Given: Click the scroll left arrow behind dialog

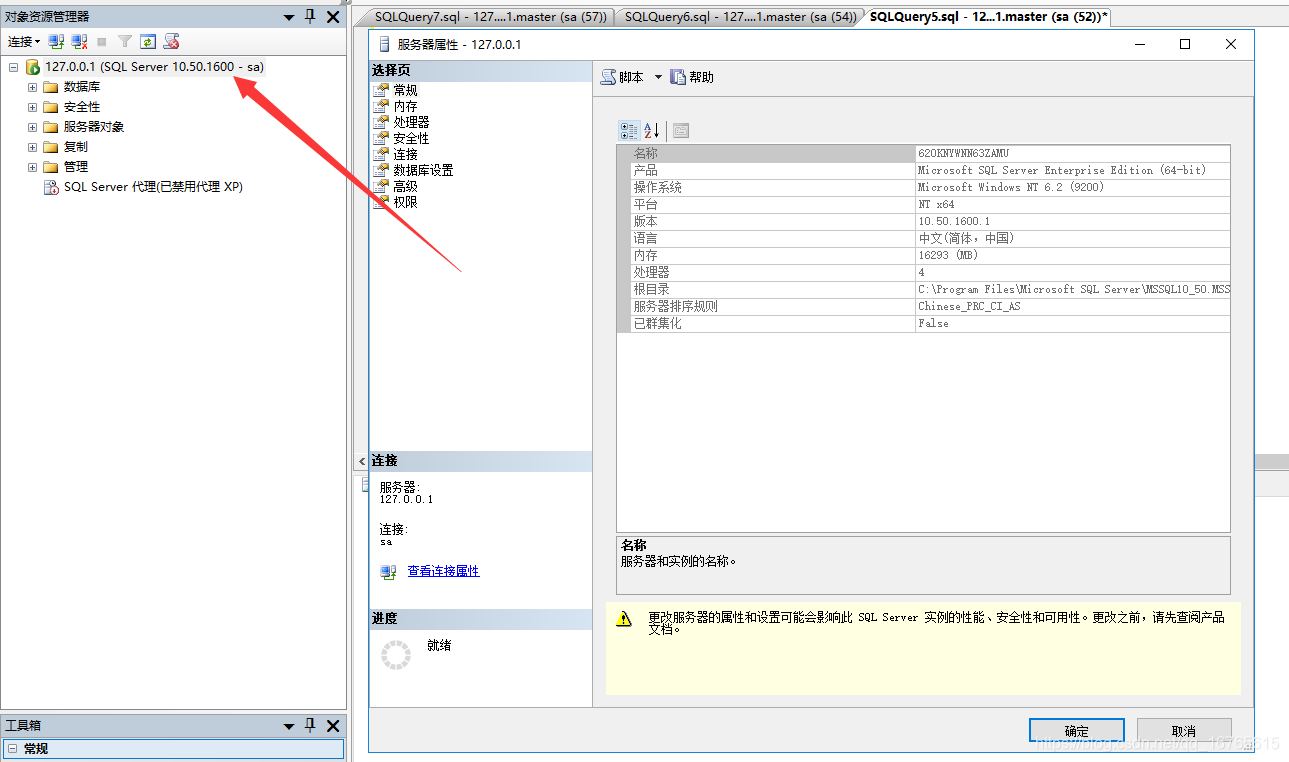Looking at the screenshot, I should tap(362, 461).
